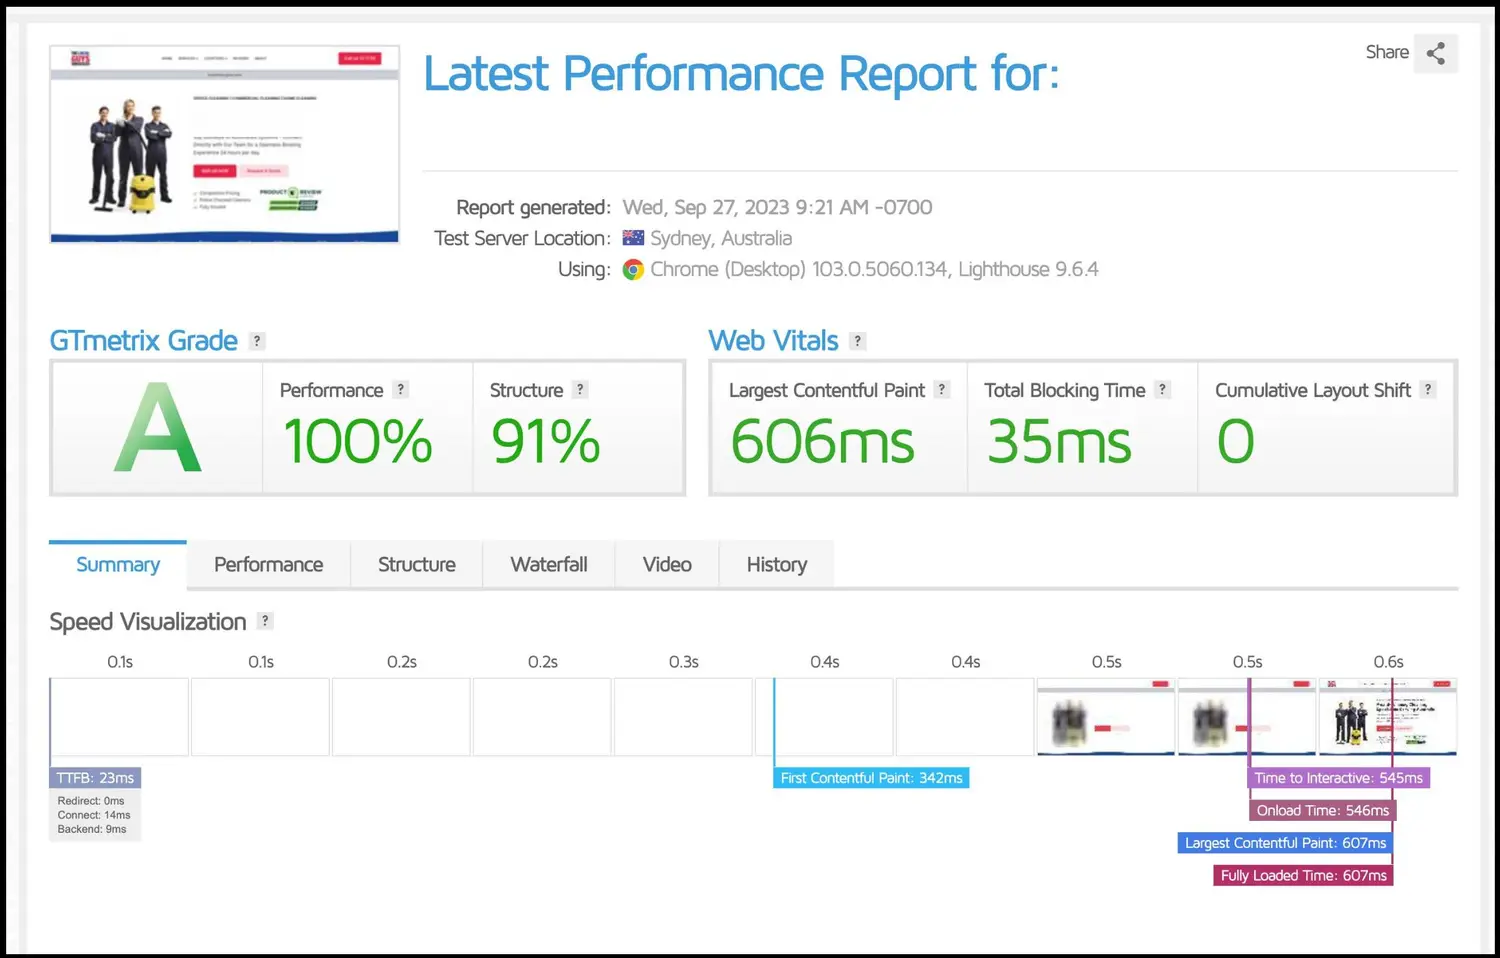Screen dimensions: 1500x958
Task: Click the Structure score help icon
Action: click(x=580, y=389)
